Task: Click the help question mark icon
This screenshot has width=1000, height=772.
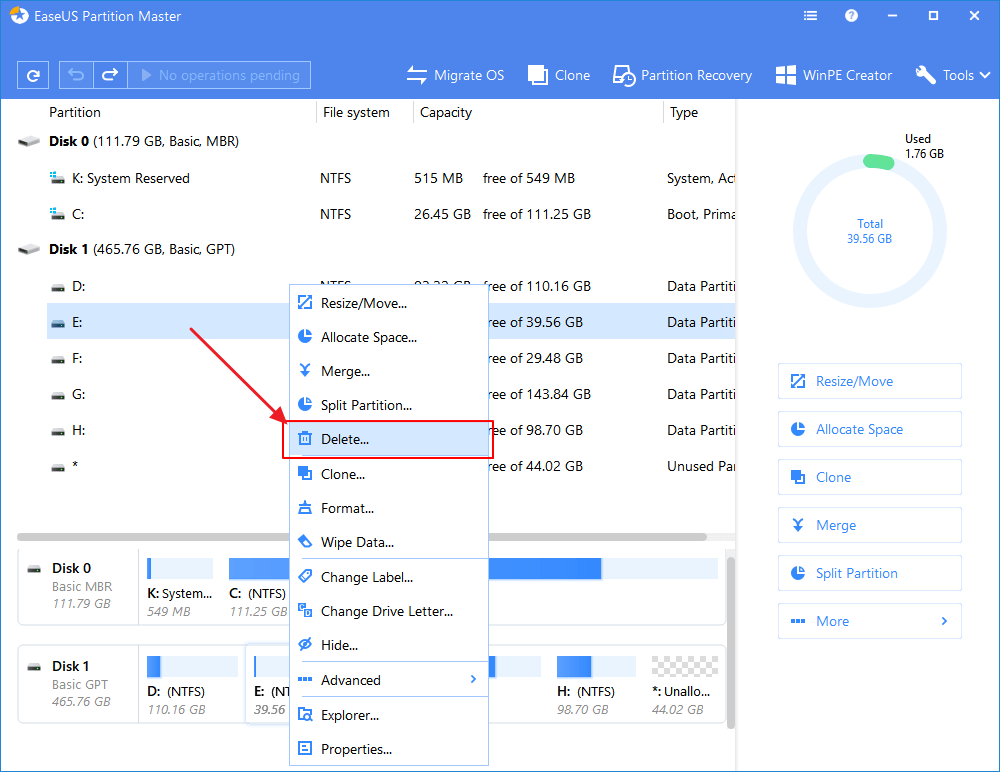Action: (x=851, y=16)
